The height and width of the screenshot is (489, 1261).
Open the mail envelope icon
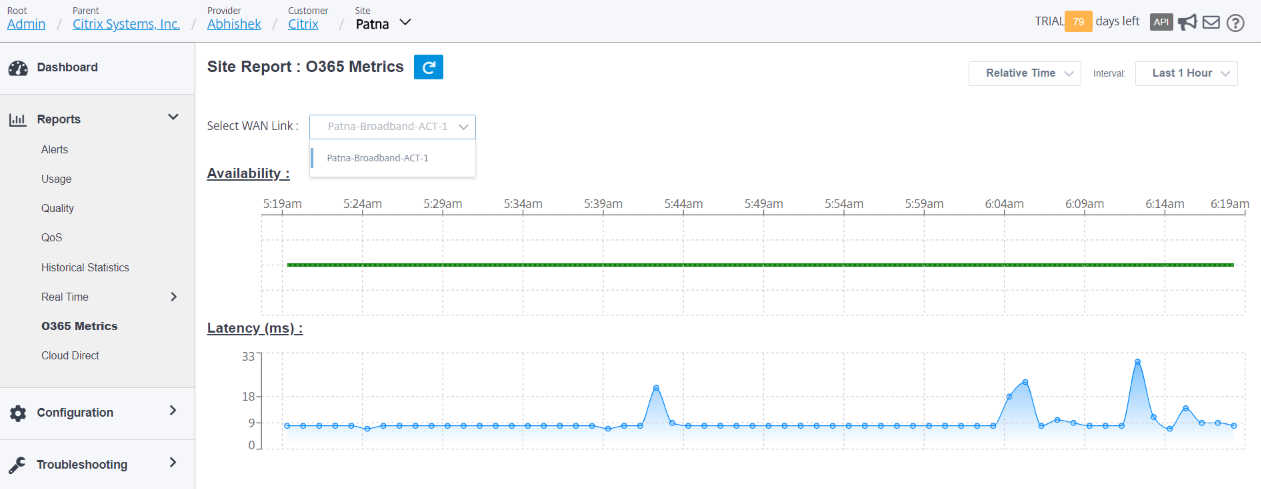[1211, 22]
